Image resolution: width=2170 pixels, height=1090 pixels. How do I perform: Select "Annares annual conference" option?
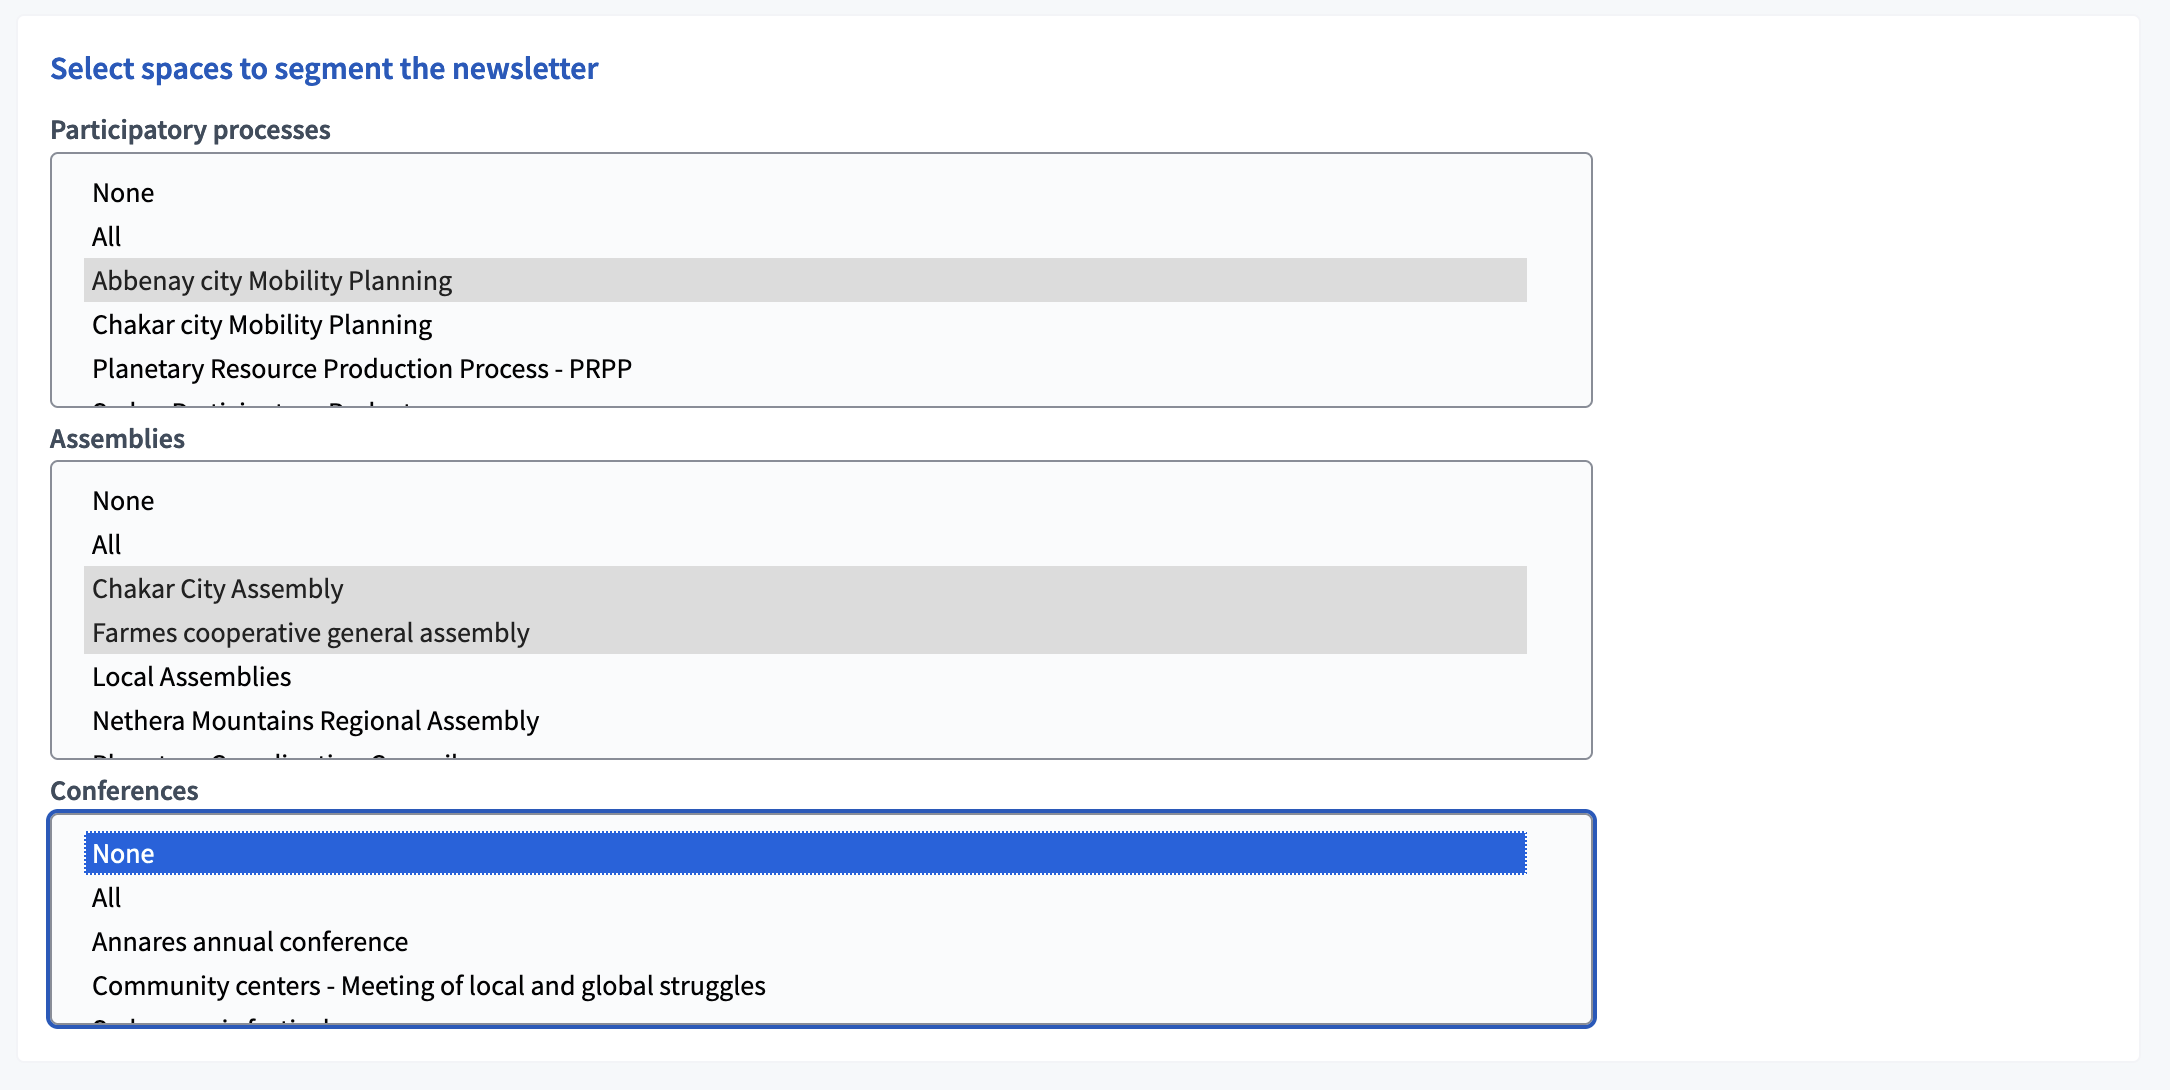point(249,941)
